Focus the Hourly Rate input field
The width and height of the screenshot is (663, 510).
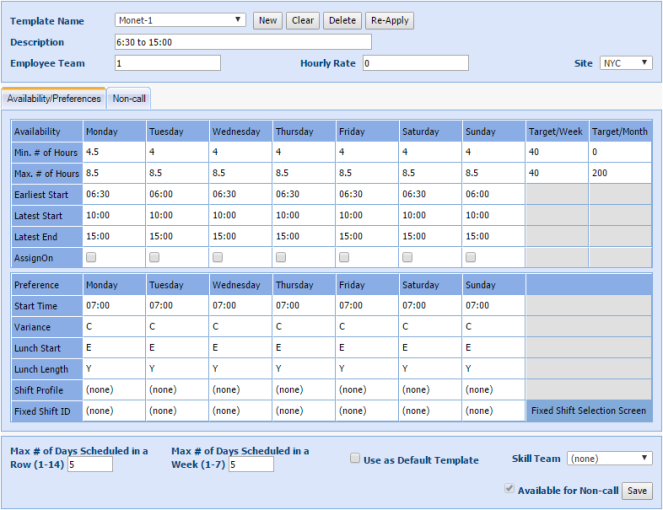(x=415, y=63)
